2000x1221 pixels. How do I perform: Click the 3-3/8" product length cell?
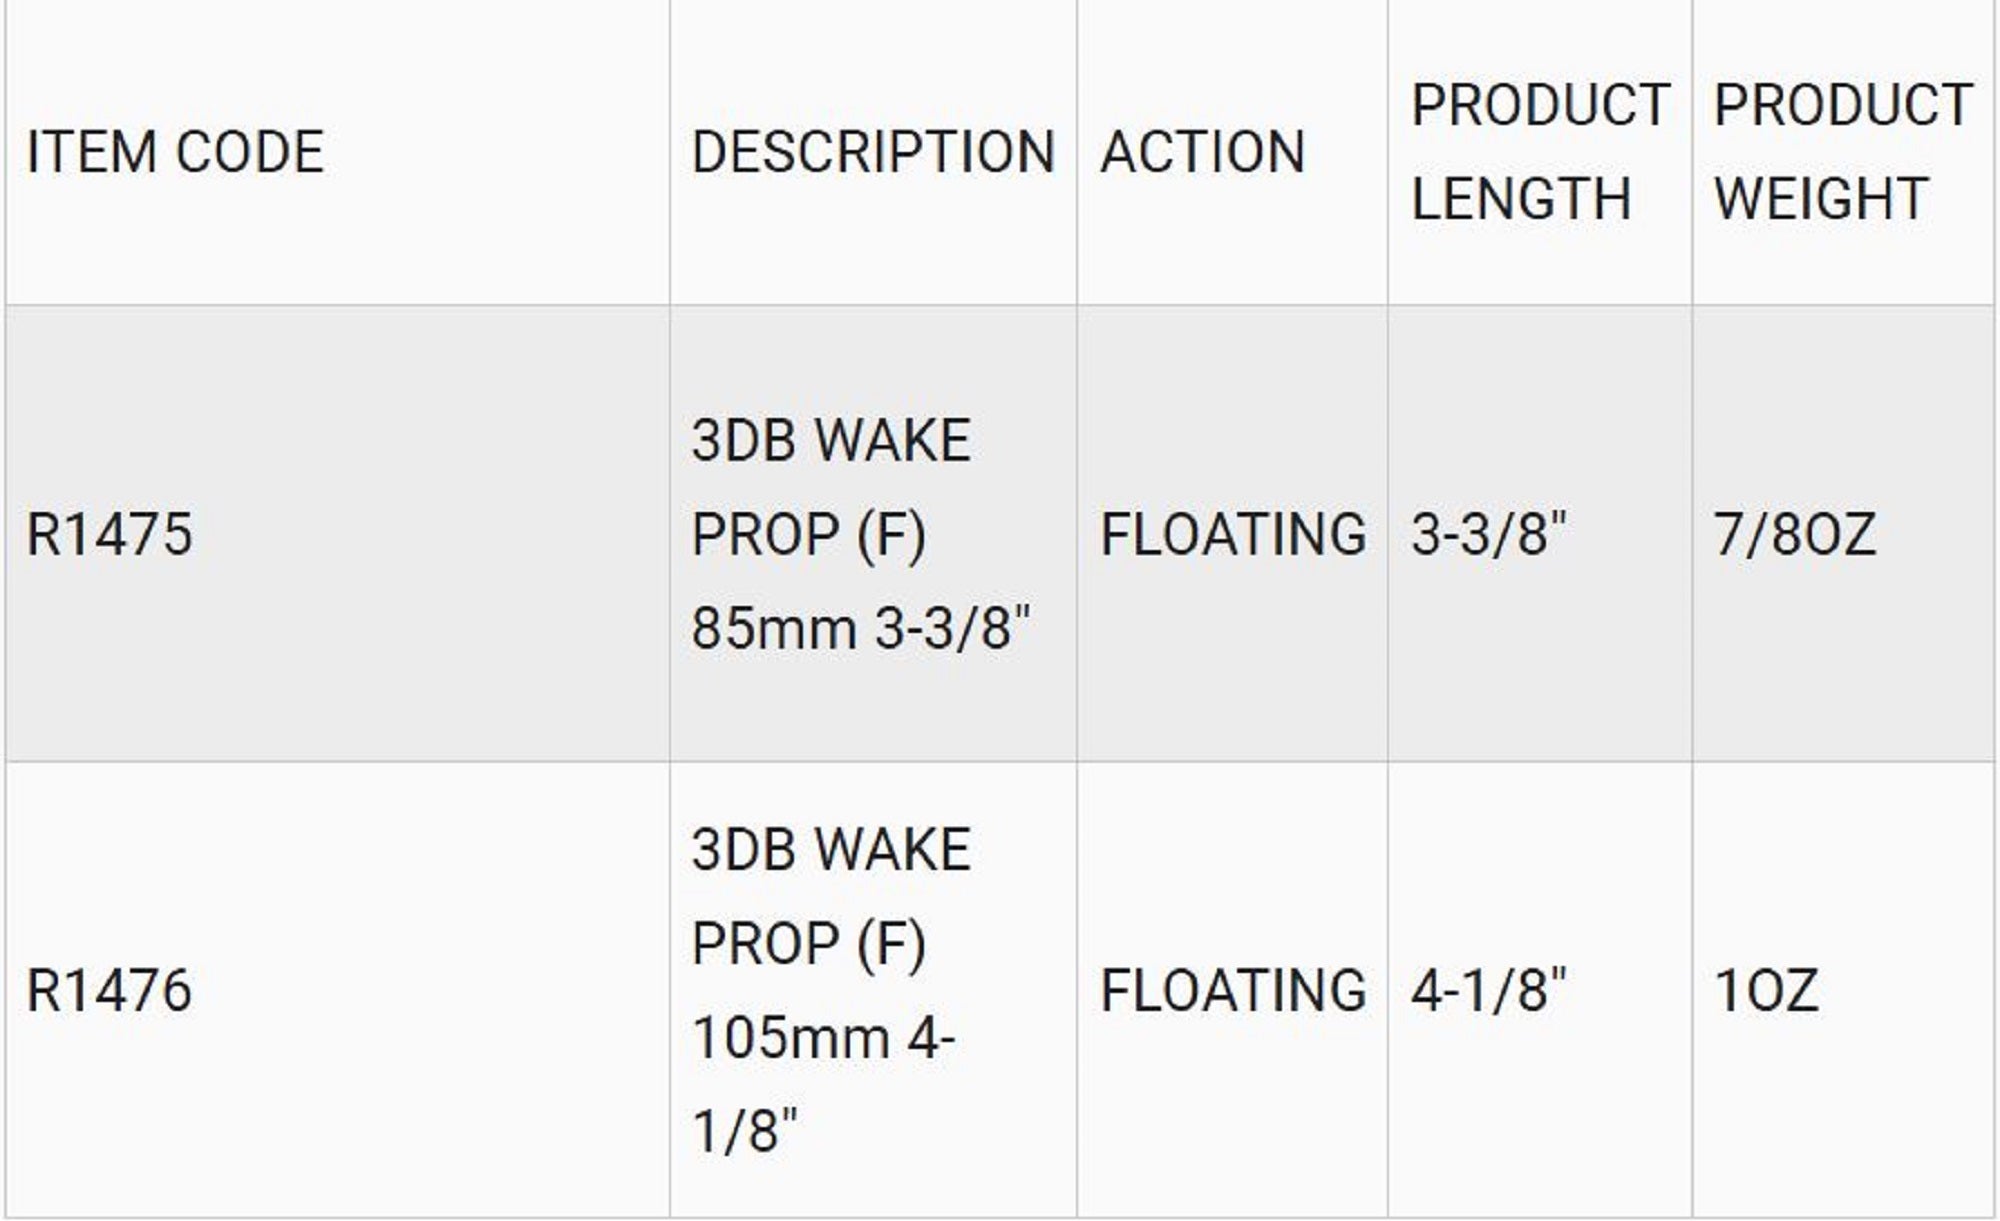(x=1488, y=534)
